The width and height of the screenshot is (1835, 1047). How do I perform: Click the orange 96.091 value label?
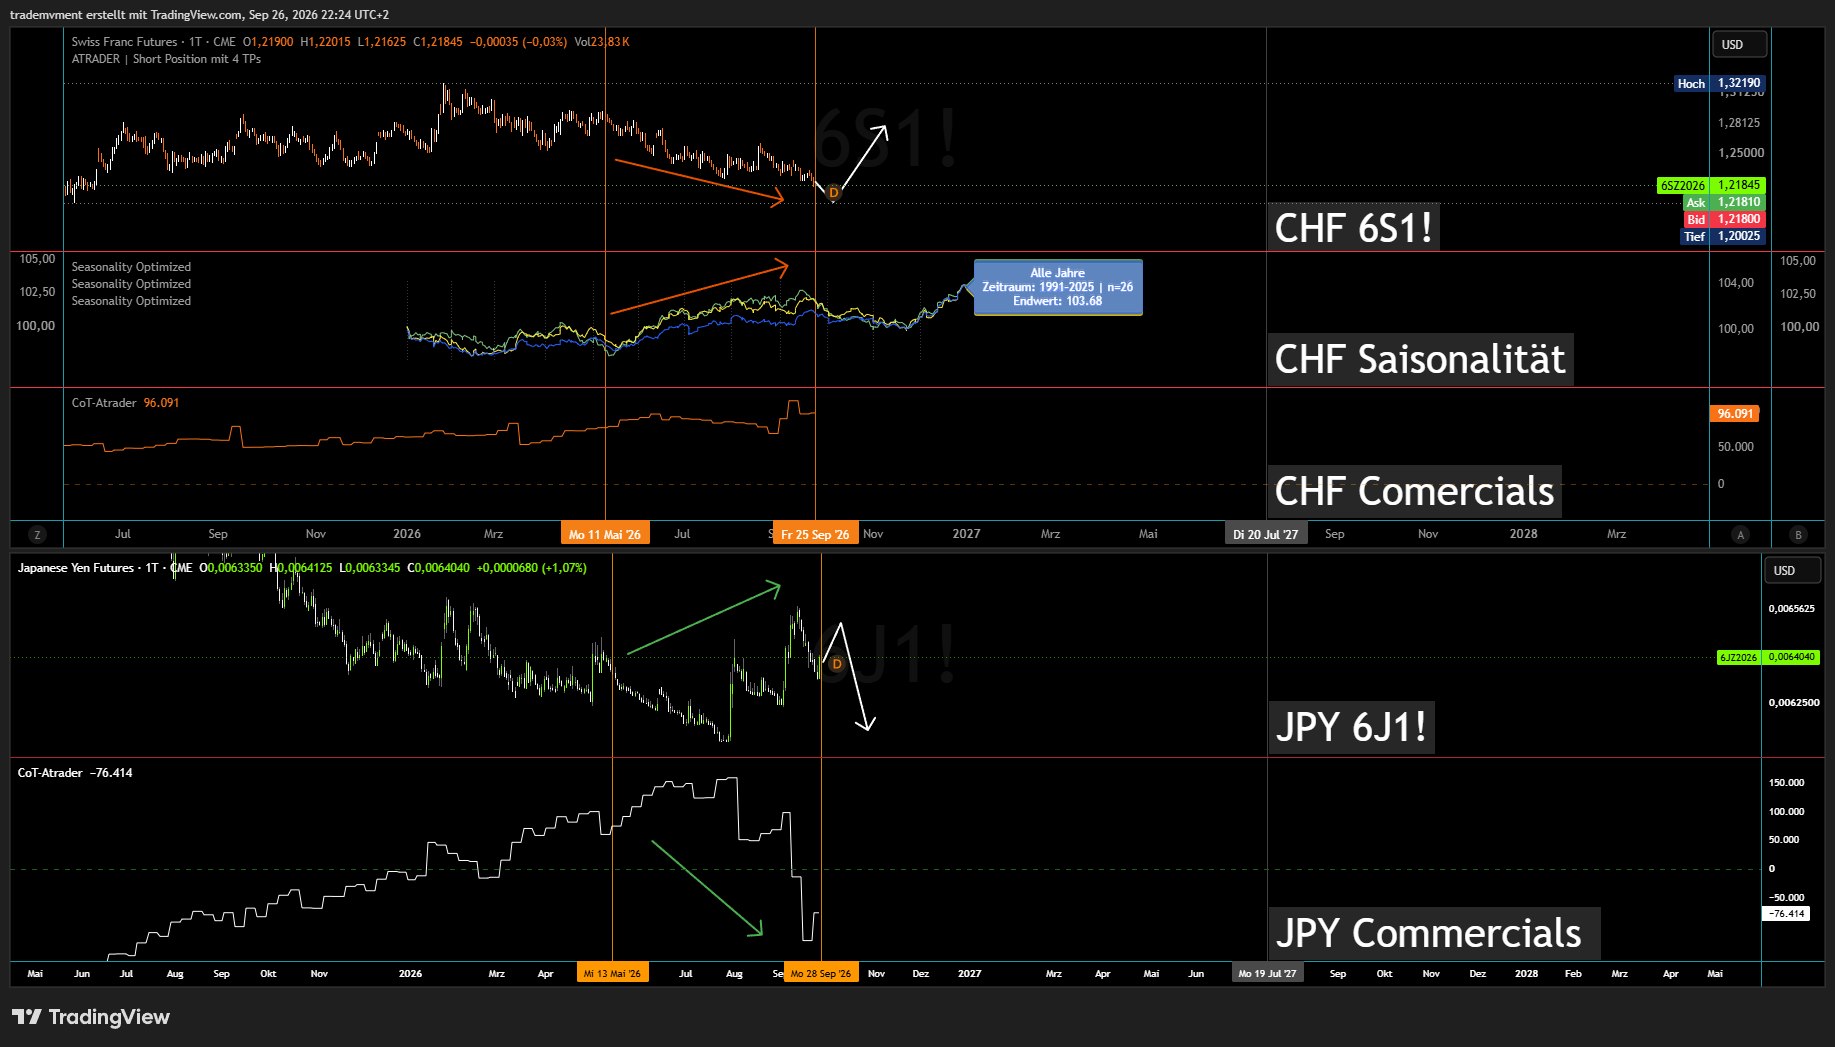1735,414
